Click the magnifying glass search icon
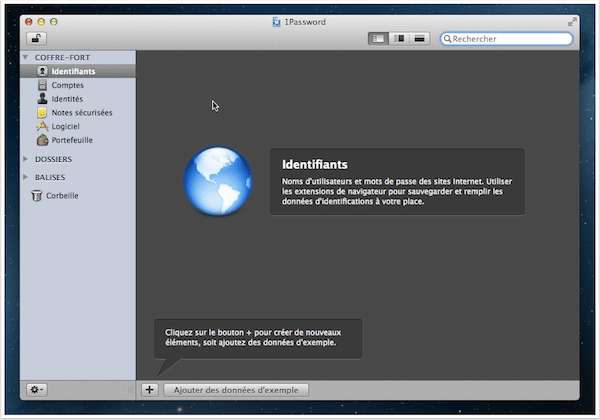This screenshot has height=420, width=600. click(447, 39)
